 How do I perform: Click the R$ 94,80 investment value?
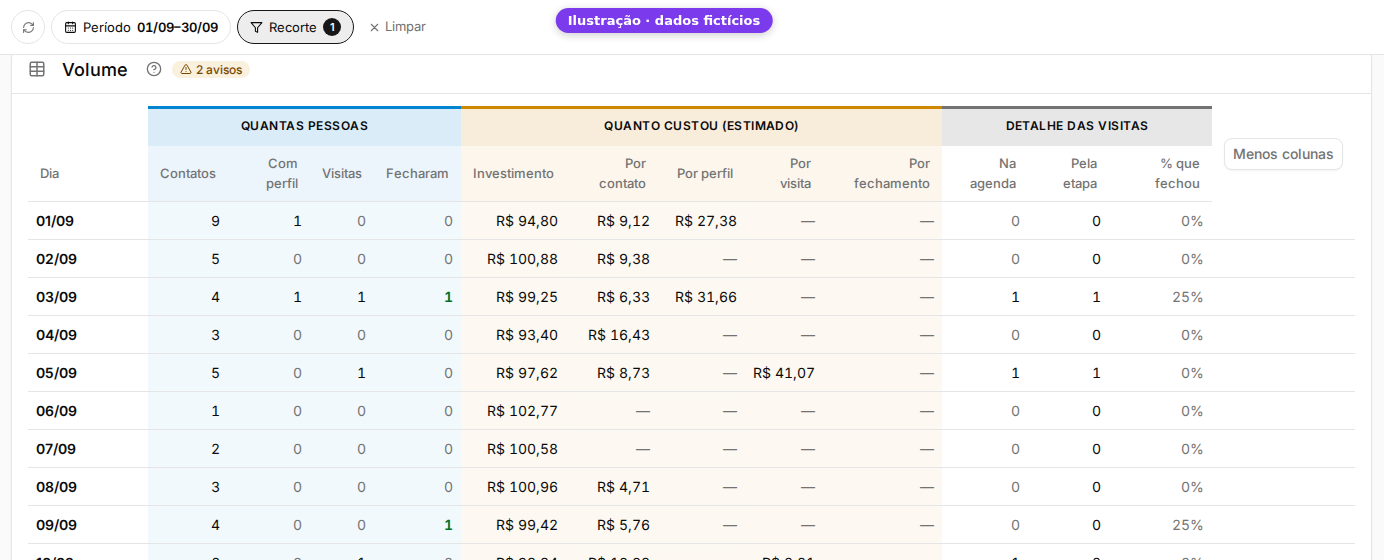tap(527, 221)
